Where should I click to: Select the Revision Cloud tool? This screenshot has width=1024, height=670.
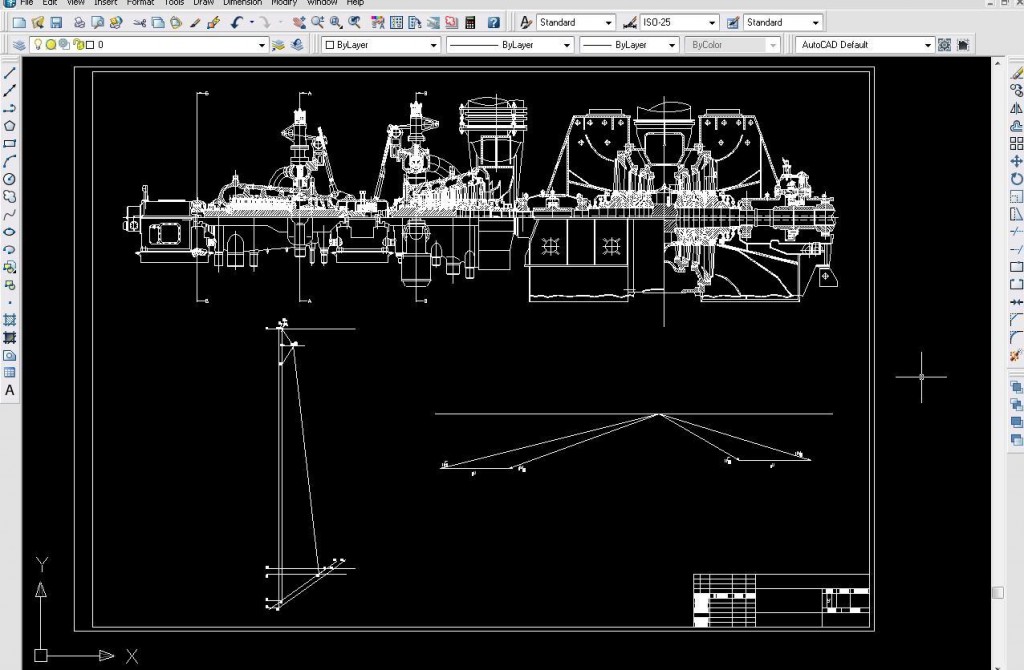[10, 197]
